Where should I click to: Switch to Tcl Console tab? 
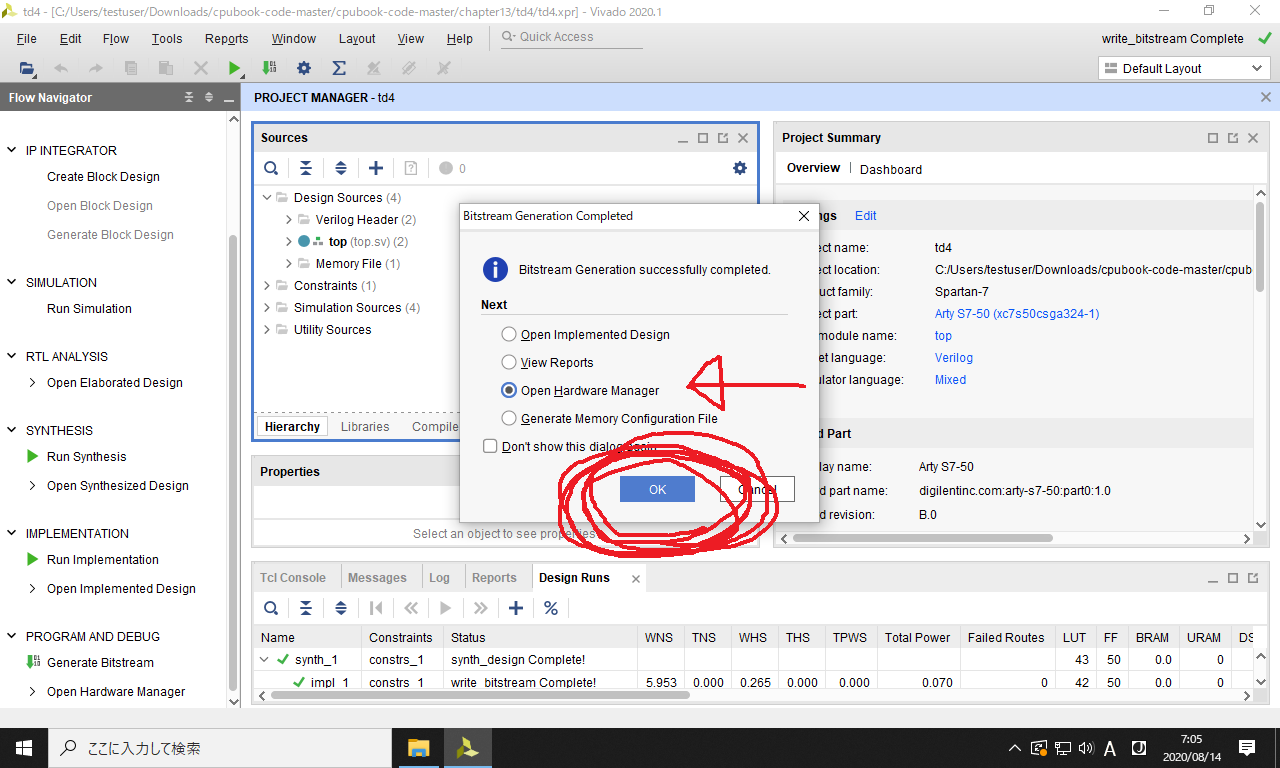(293, 578)
